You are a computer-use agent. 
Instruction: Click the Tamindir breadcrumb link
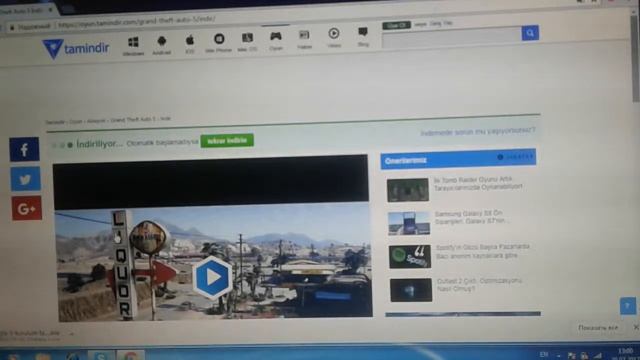(x=55, y=122)
